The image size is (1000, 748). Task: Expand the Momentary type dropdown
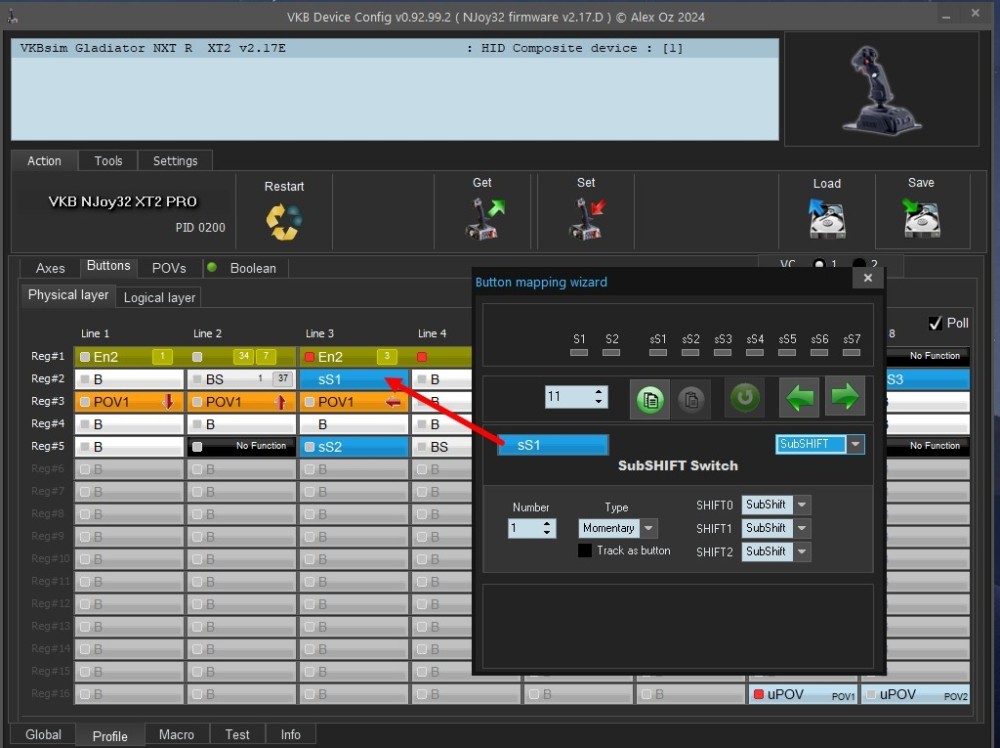(649, 528)
